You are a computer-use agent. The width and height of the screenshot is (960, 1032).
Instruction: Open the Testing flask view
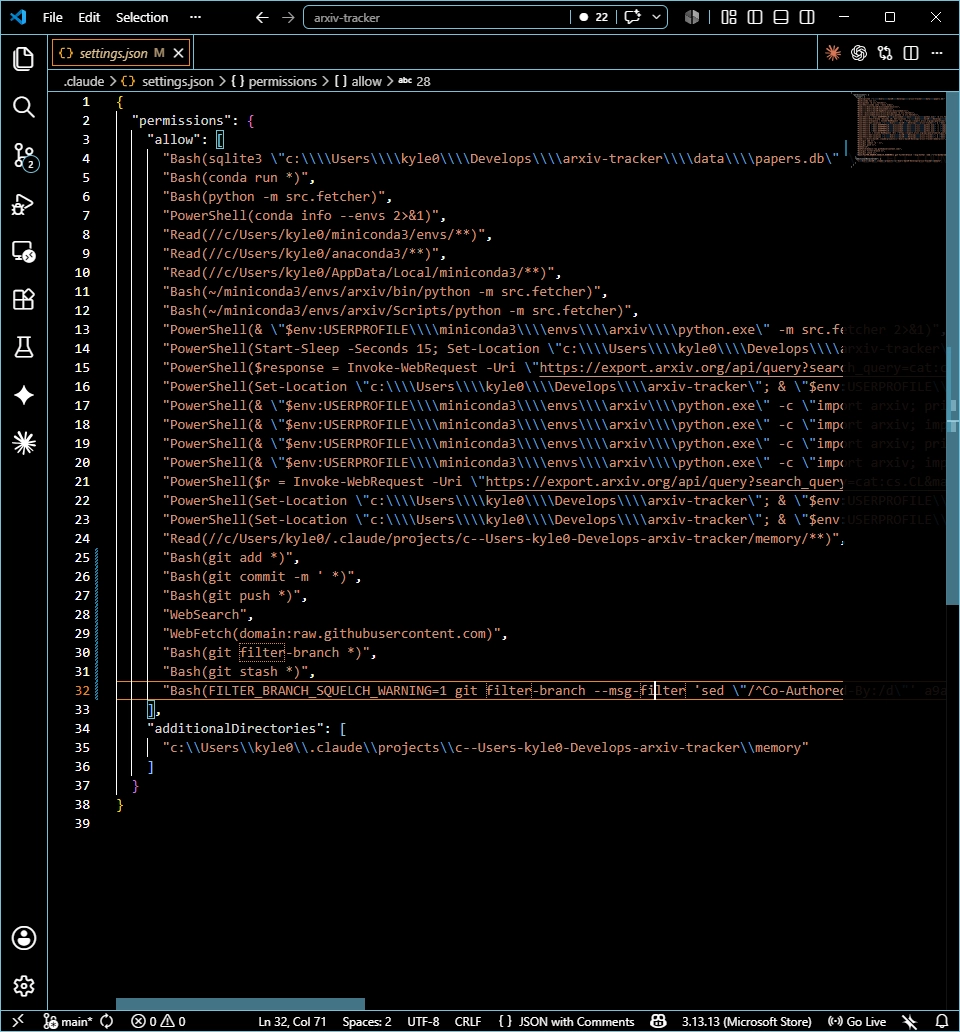[24, 347]
